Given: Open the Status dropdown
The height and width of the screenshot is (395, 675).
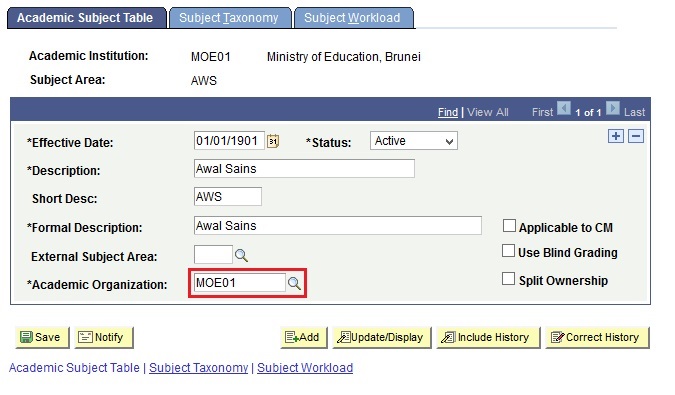Looking at the screenshot, I should point(414,141).
